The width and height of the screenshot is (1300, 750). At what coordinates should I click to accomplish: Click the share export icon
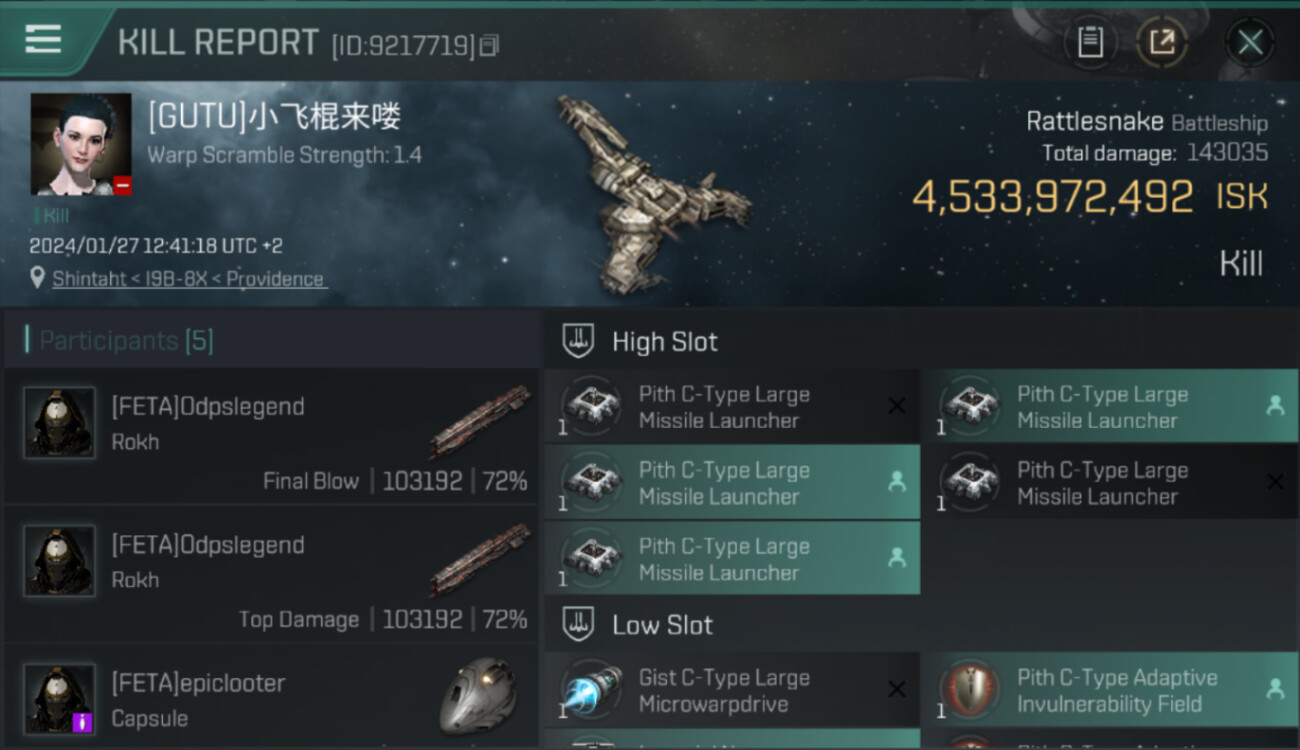[x=1161, y=42]
